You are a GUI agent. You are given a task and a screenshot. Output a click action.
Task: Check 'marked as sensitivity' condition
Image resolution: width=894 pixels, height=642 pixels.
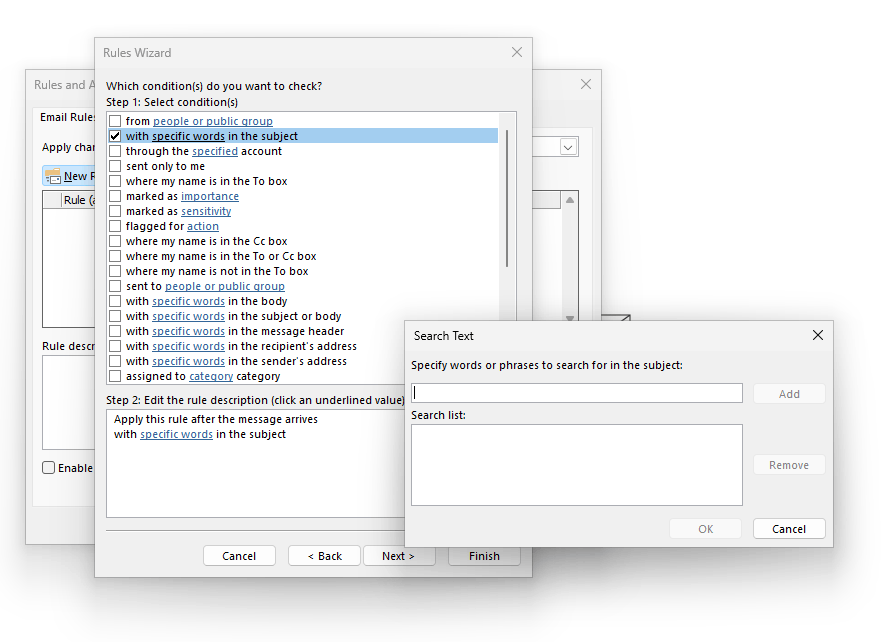click(x=115, y=211)
